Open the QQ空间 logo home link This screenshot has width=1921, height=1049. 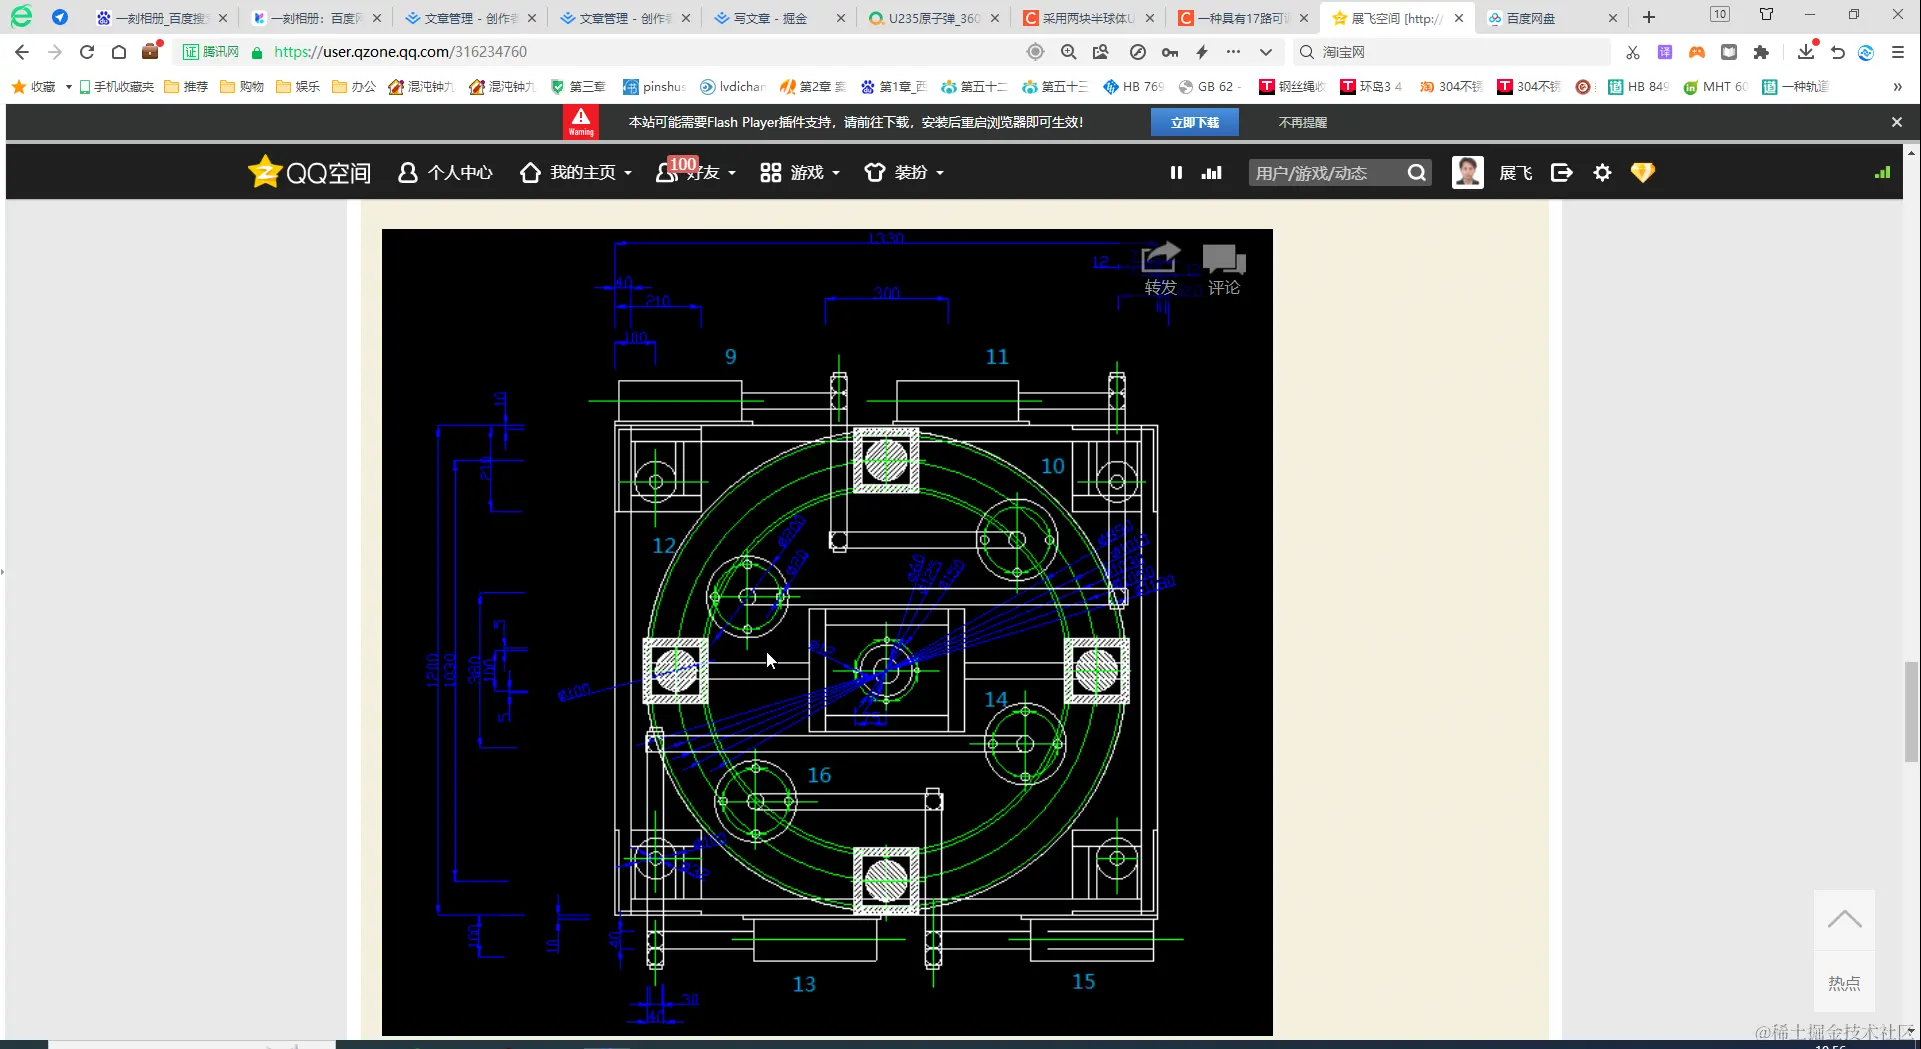click(x=309, y=172)
